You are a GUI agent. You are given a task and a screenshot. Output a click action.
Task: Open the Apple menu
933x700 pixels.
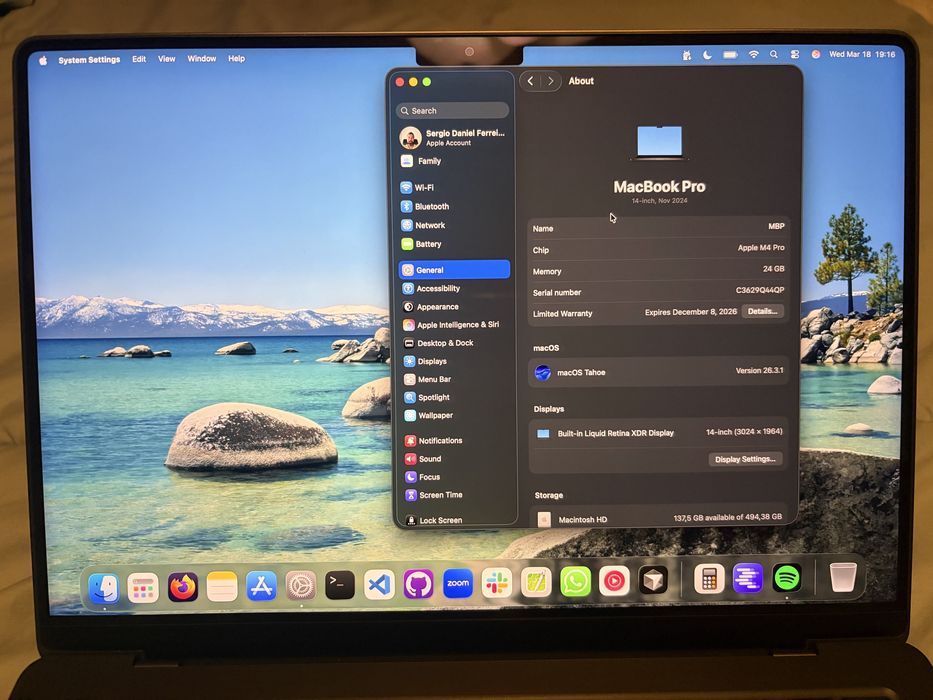[43, 60]
